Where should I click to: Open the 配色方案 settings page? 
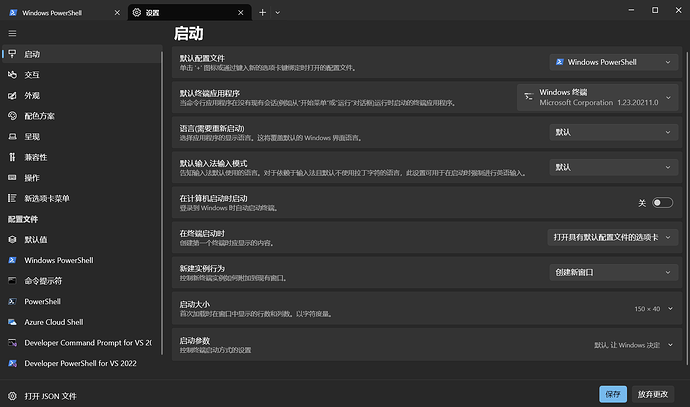tap(82, 116)
